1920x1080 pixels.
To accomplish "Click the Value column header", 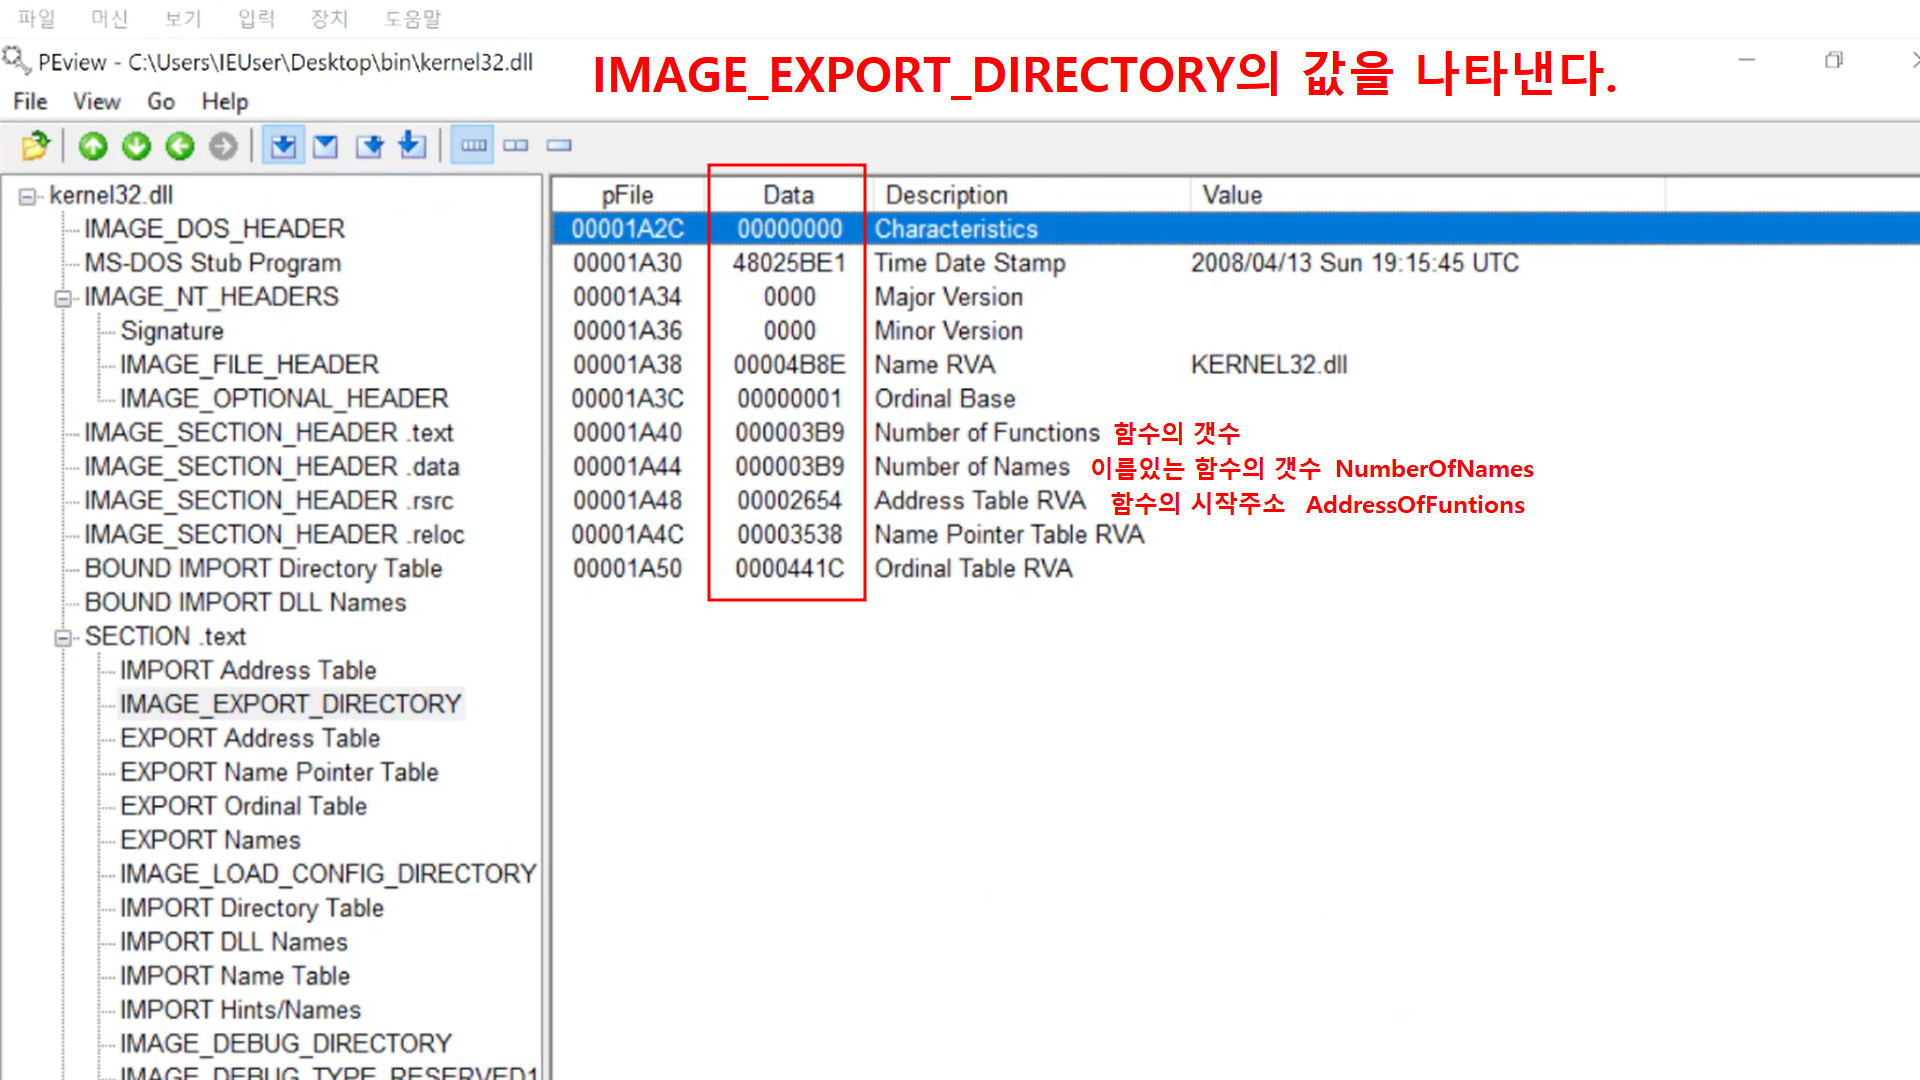I will click(x=1428, y=195).
